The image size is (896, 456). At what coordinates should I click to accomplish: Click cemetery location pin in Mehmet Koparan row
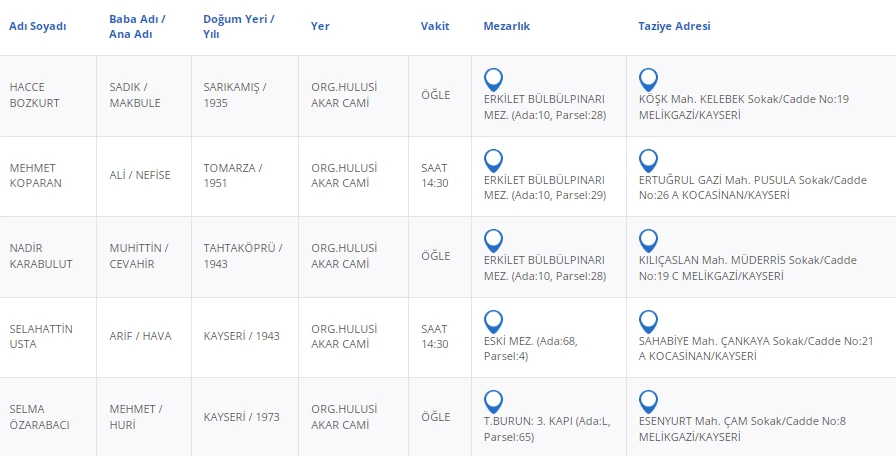[x=493, y=160]
